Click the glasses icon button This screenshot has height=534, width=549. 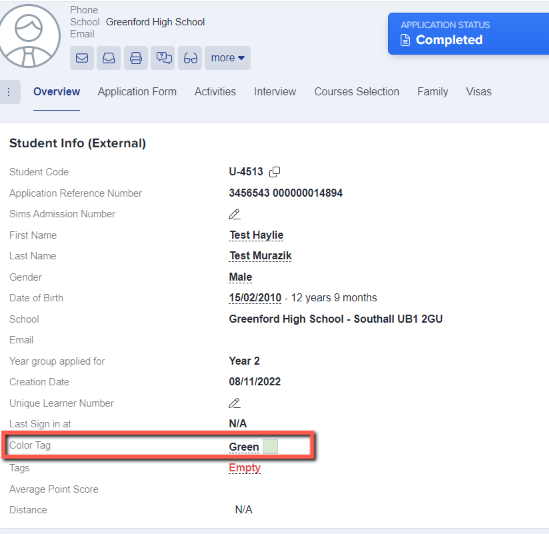[x=190, y=58]
